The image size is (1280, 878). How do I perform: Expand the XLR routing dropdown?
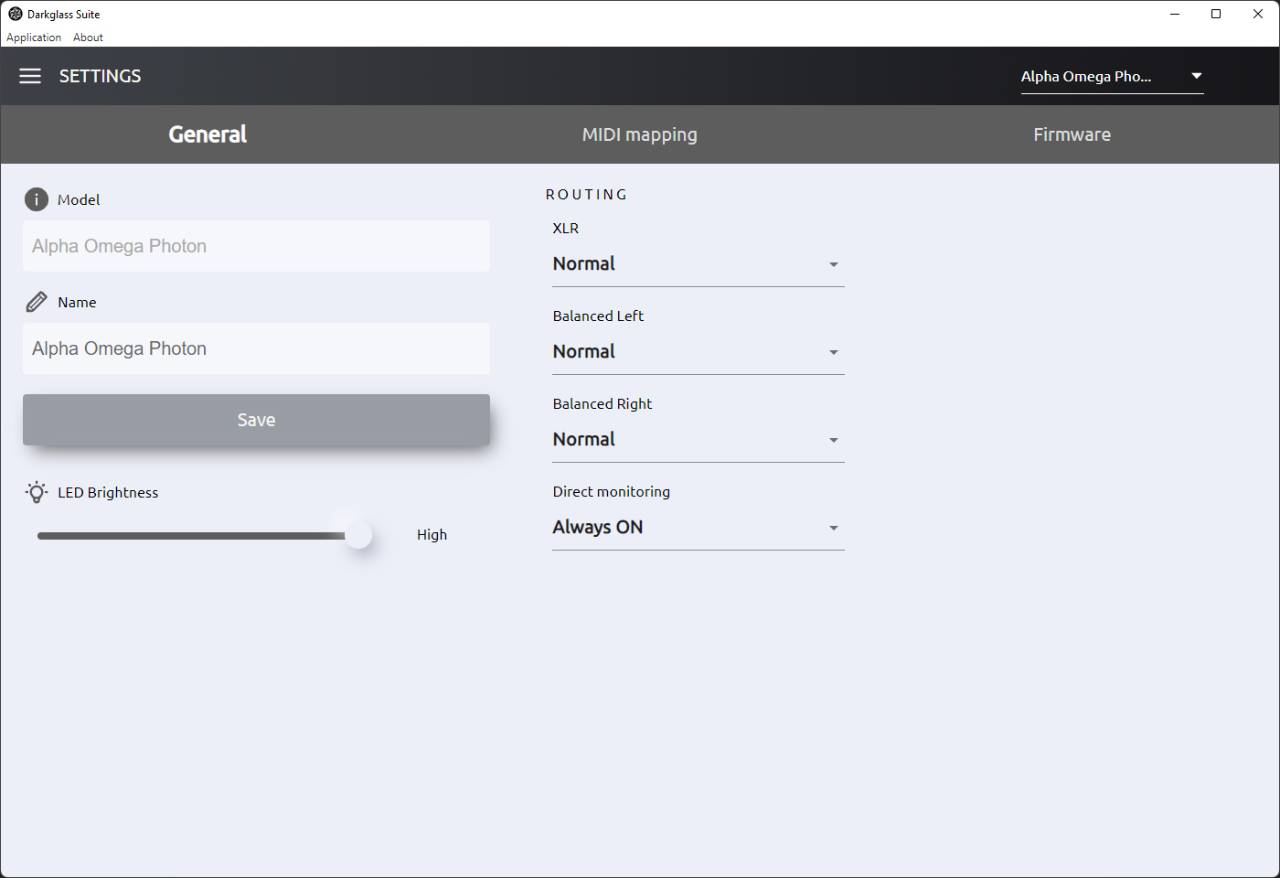(698, 264)
